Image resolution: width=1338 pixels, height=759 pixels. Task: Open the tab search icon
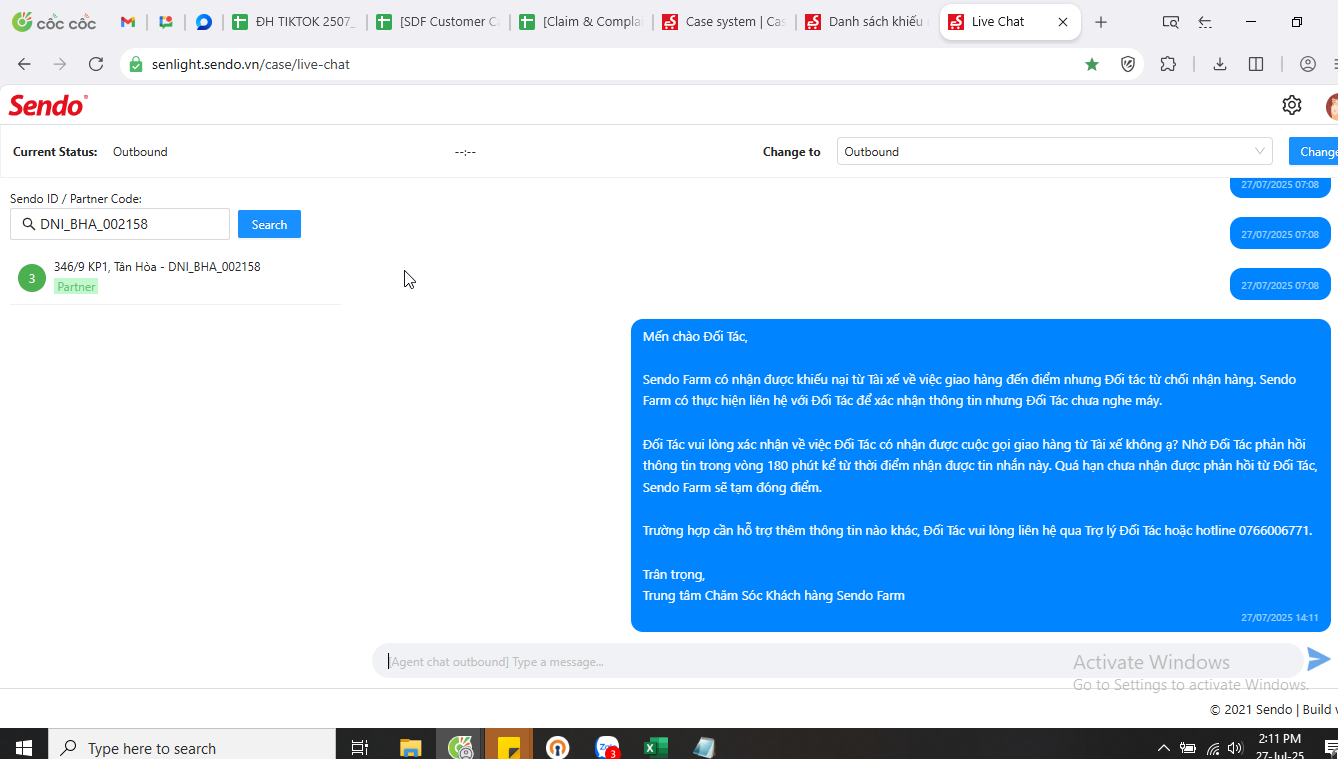click(1171, 22)
